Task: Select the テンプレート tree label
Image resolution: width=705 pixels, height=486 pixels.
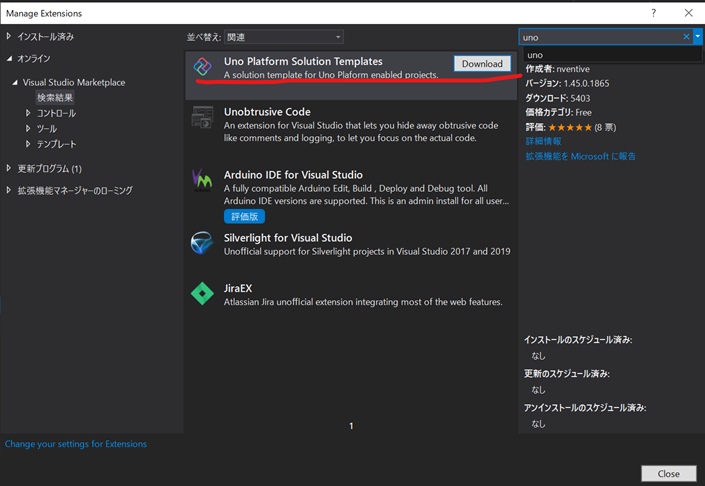Action: 56,144
